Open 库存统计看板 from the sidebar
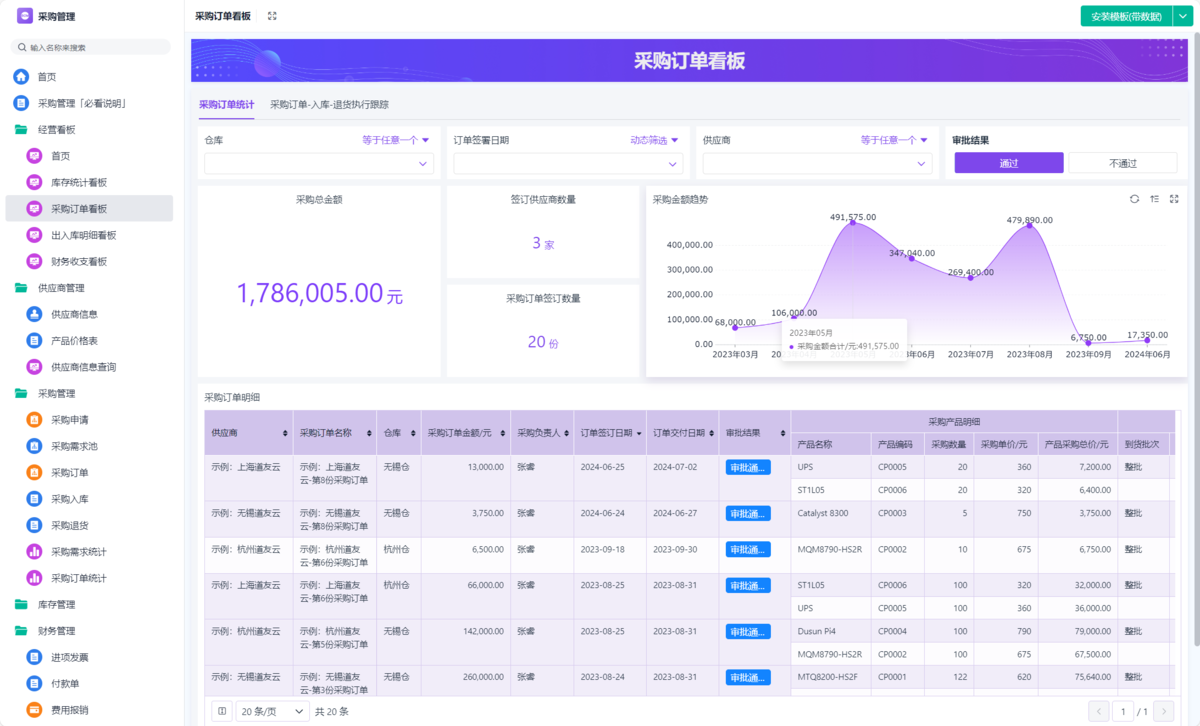This screenshot has width=1200, height=726. (79, 182)
